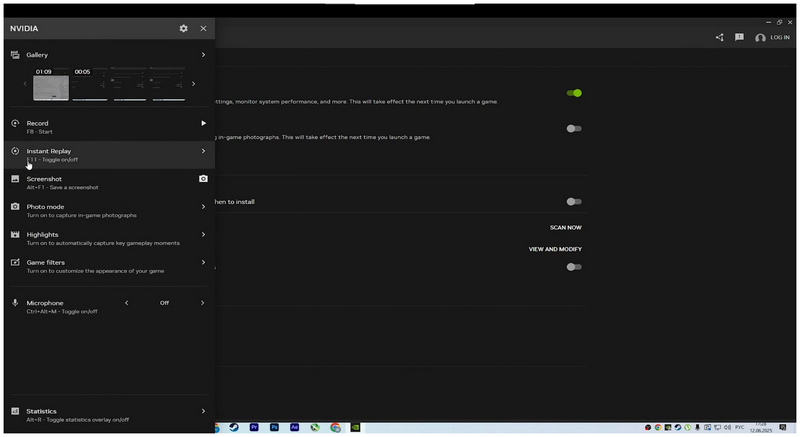Open NVIDIA overlay settings gear
Viewport: 800px width, 437px height.
[183, 29]
